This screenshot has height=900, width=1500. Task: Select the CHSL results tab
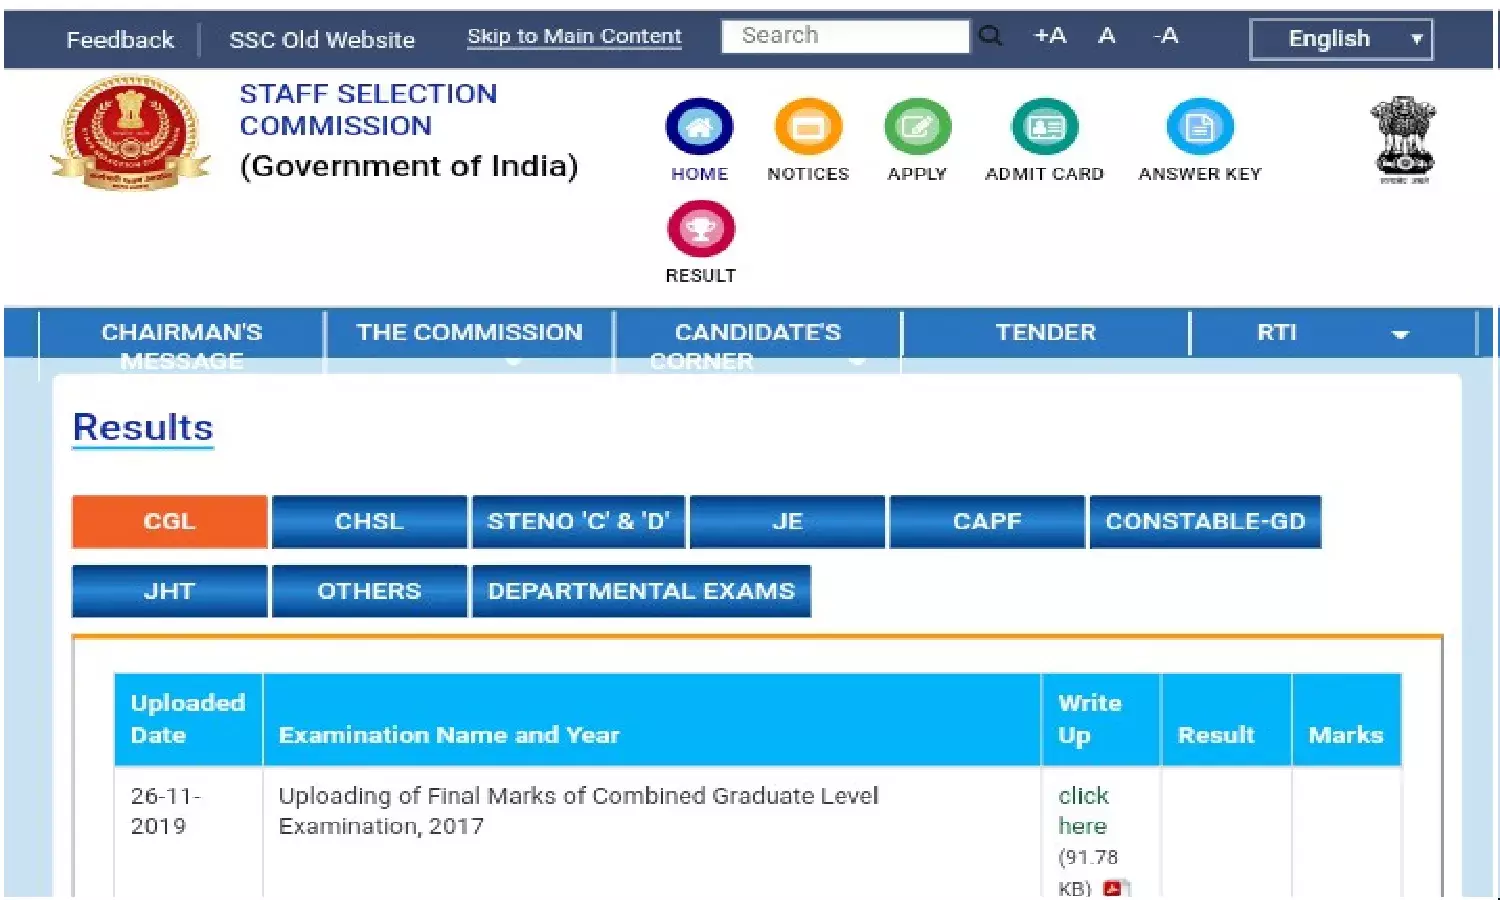(369, 522)
